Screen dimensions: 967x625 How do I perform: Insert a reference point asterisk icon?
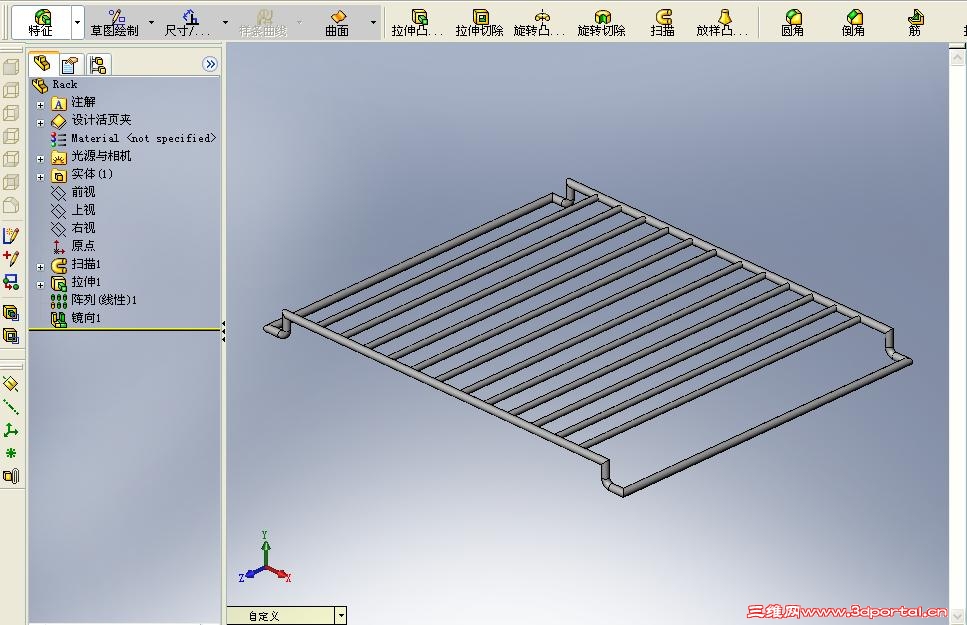pyautogui.click(x=11, y=453)
